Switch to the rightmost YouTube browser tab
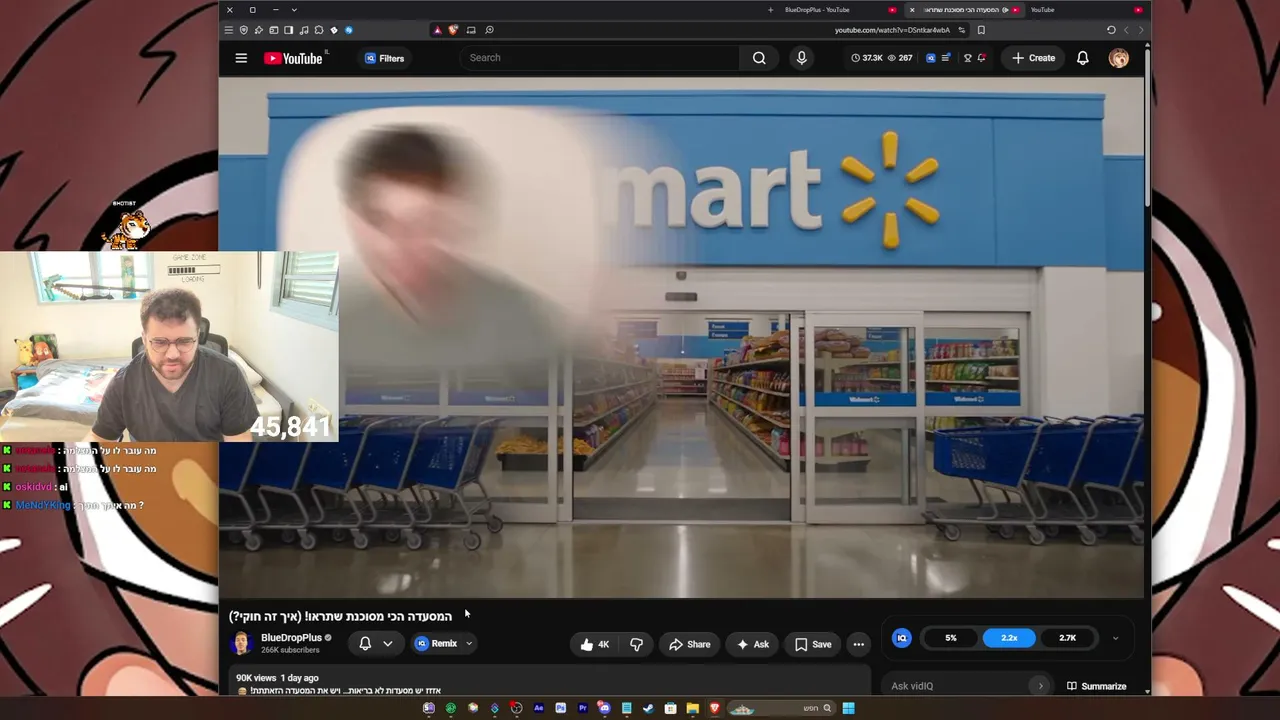1280x720 pixels. [1084, 10]
